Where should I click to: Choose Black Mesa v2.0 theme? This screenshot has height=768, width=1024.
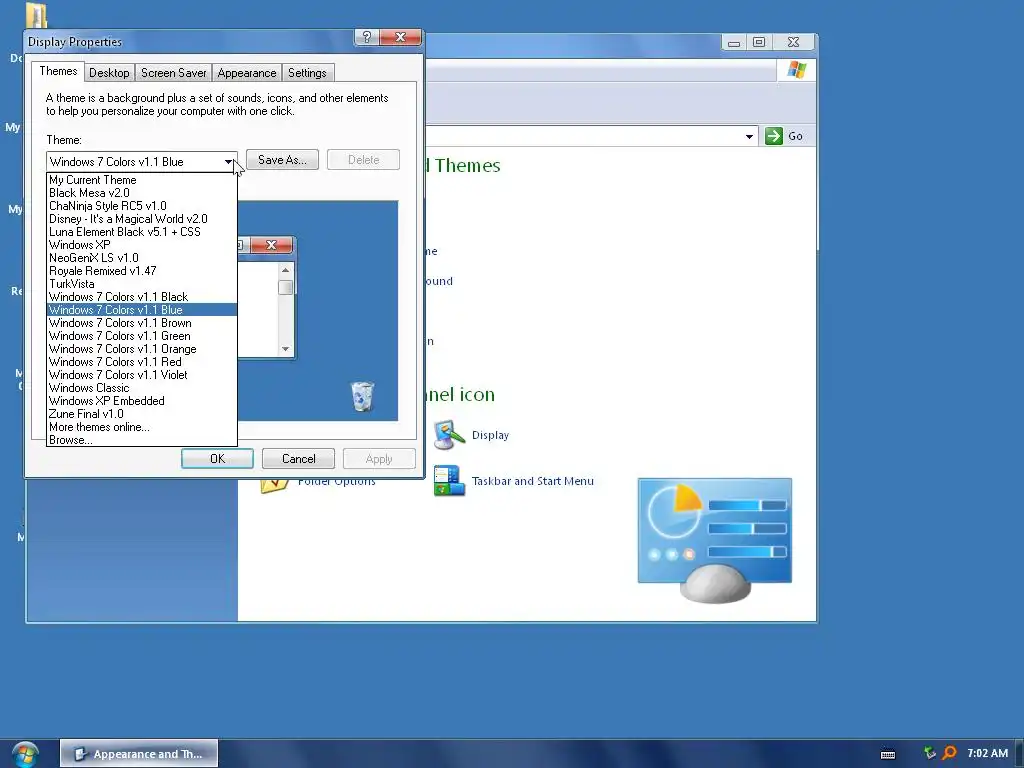[142, 193]
